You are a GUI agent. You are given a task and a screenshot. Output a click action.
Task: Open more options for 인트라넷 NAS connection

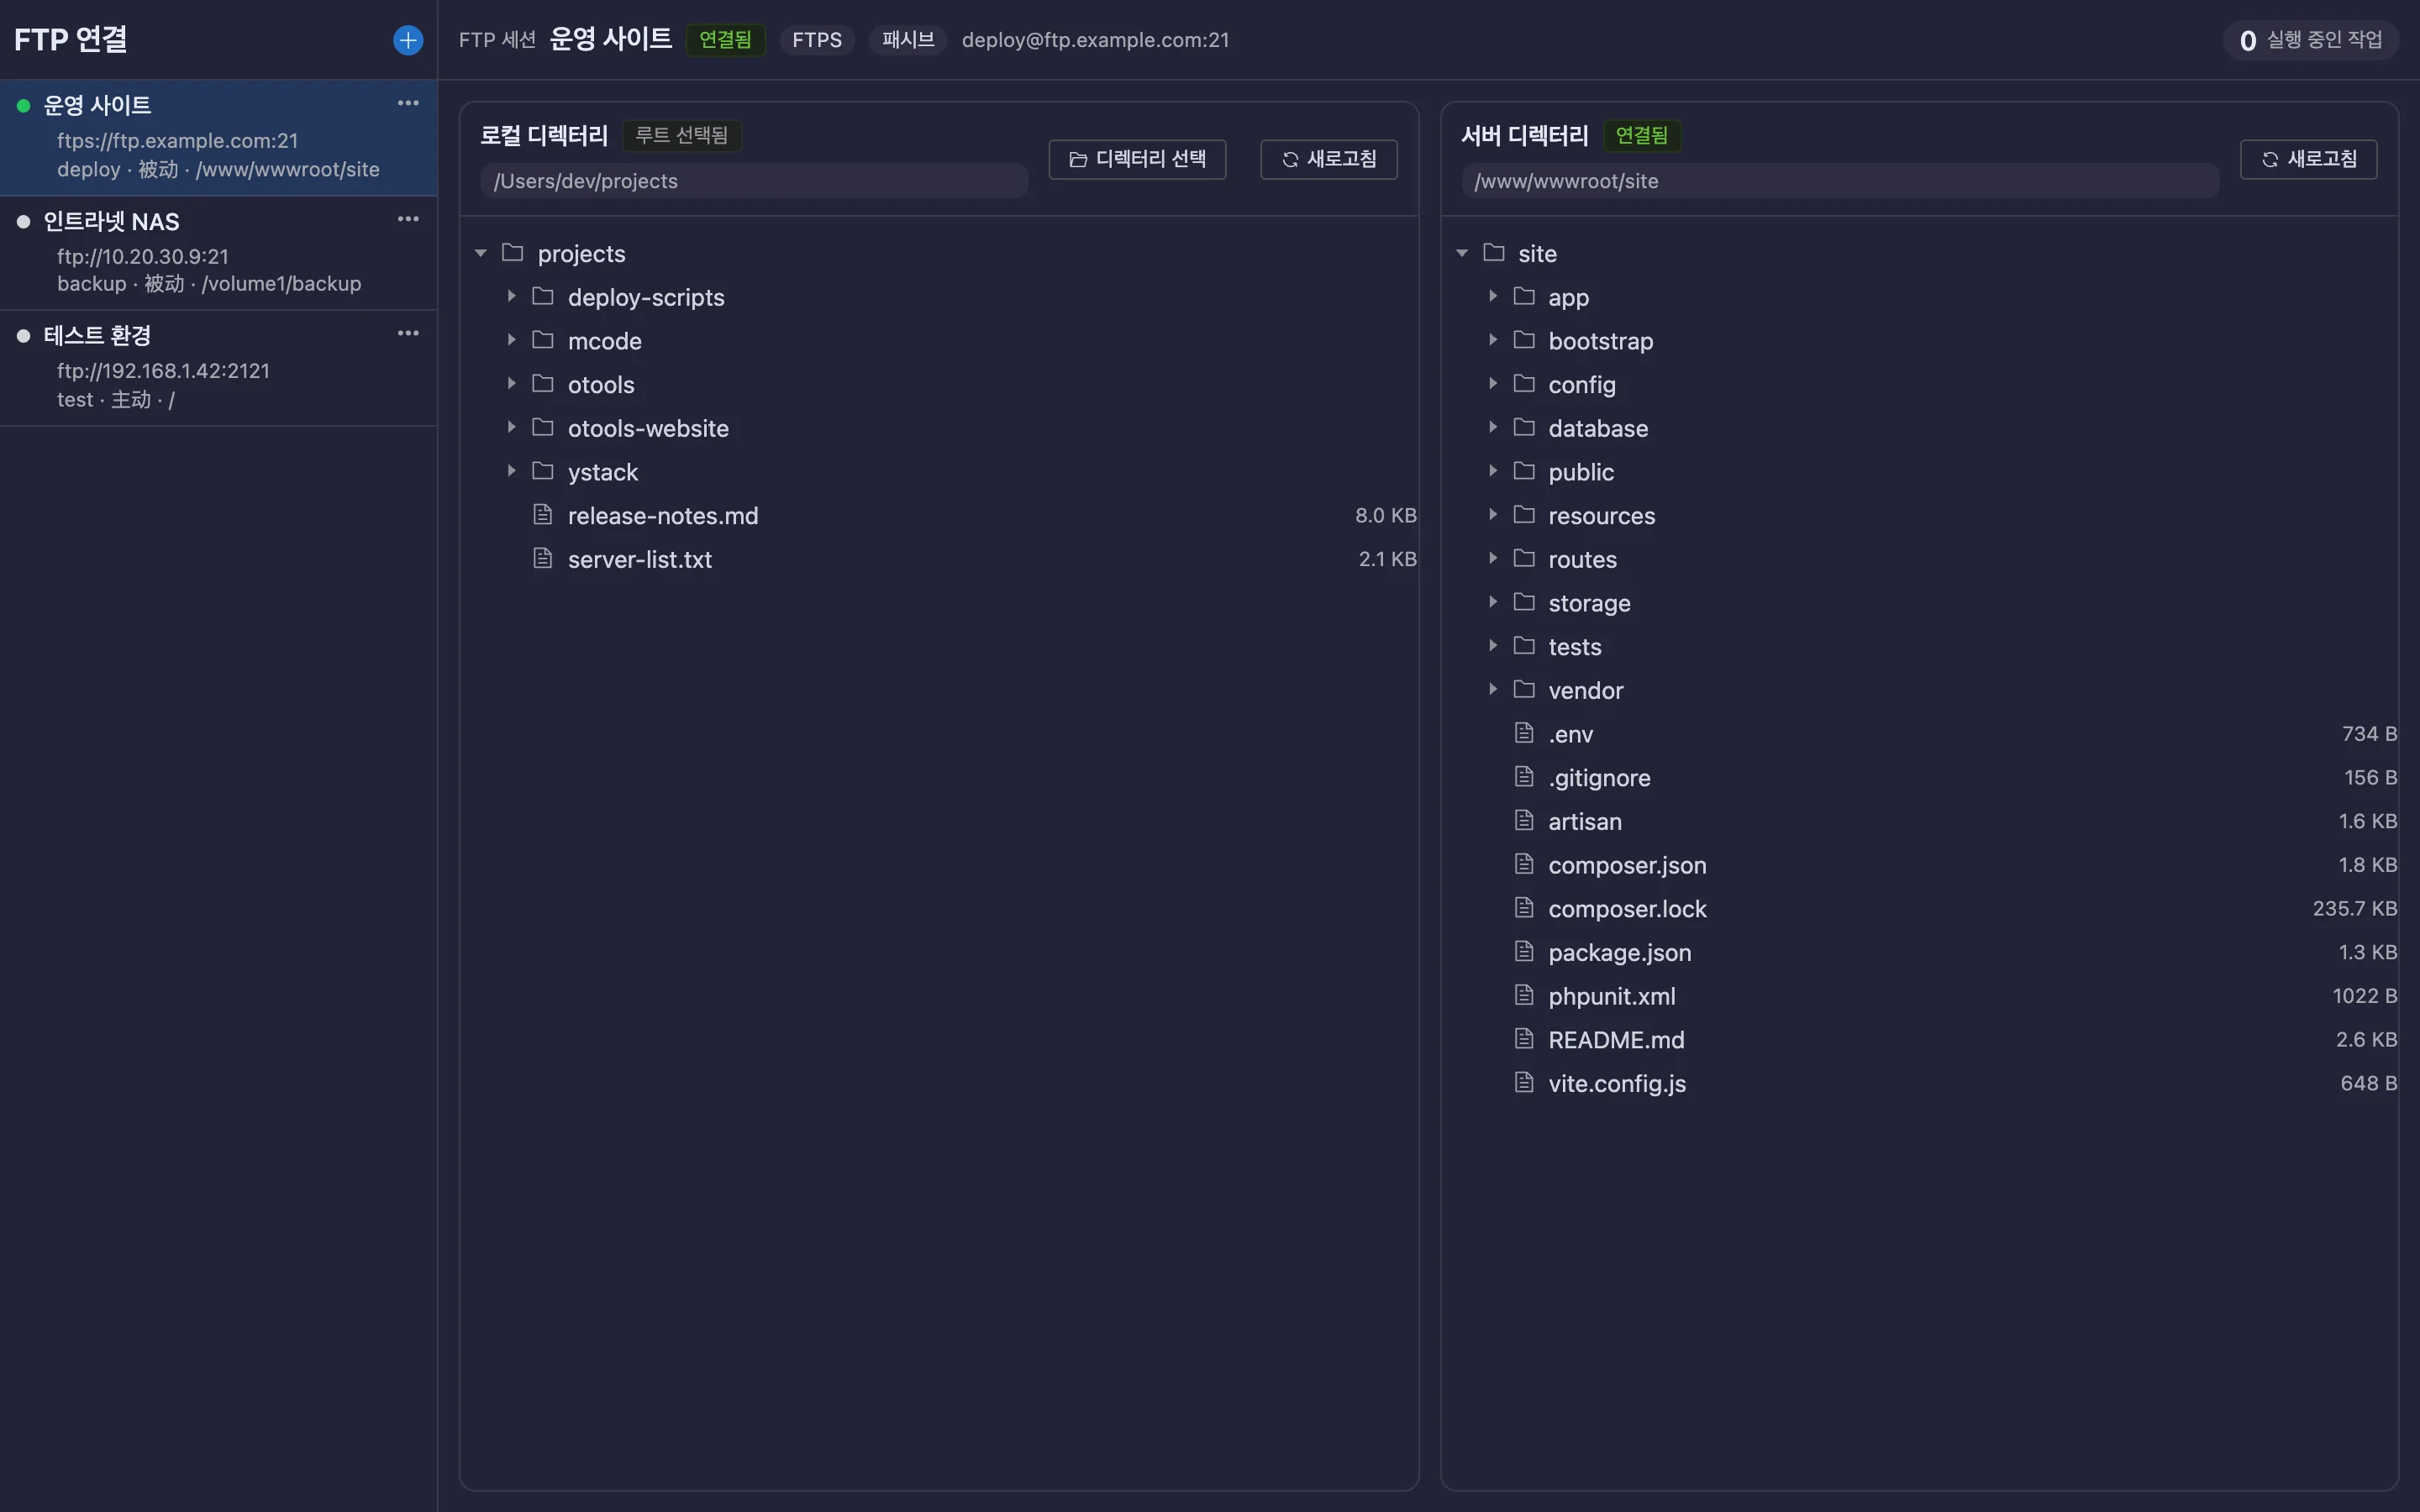(408, 219)
